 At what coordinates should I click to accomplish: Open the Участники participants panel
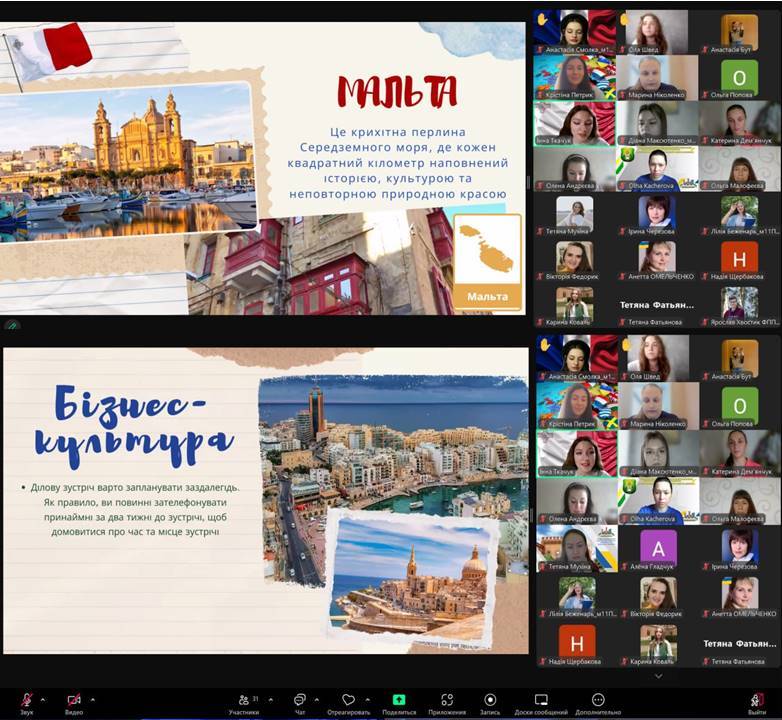243,700
